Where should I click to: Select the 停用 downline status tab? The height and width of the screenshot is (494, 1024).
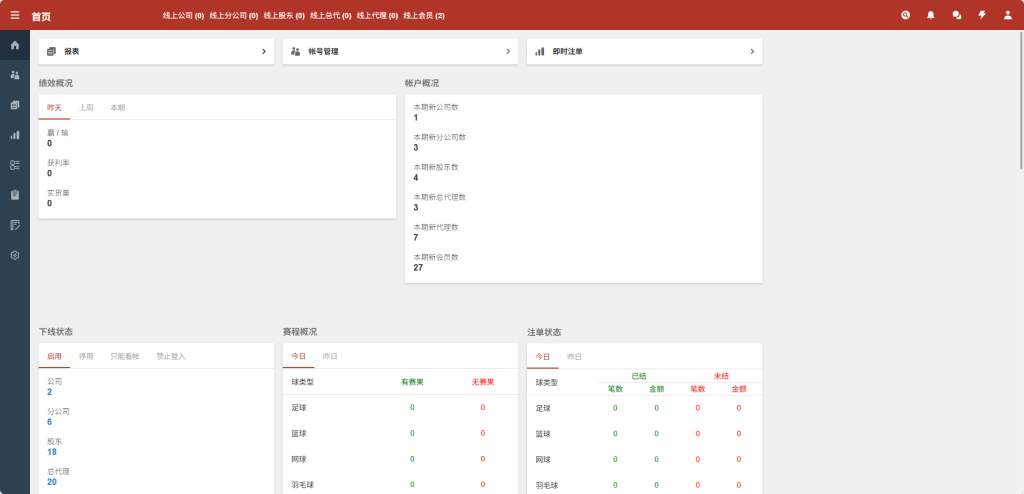(86, 356)
